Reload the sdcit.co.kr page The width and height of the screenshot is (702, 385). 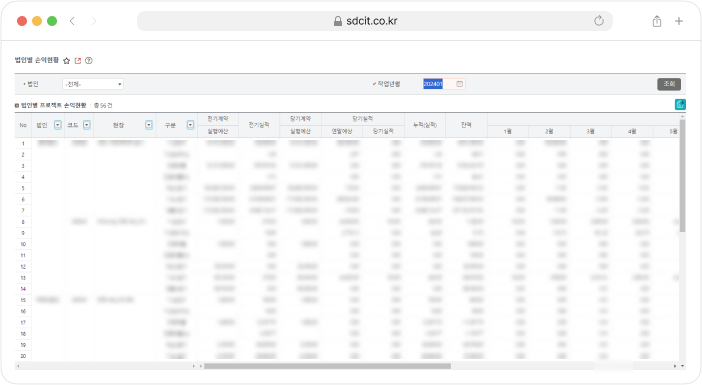coord(599,21)
